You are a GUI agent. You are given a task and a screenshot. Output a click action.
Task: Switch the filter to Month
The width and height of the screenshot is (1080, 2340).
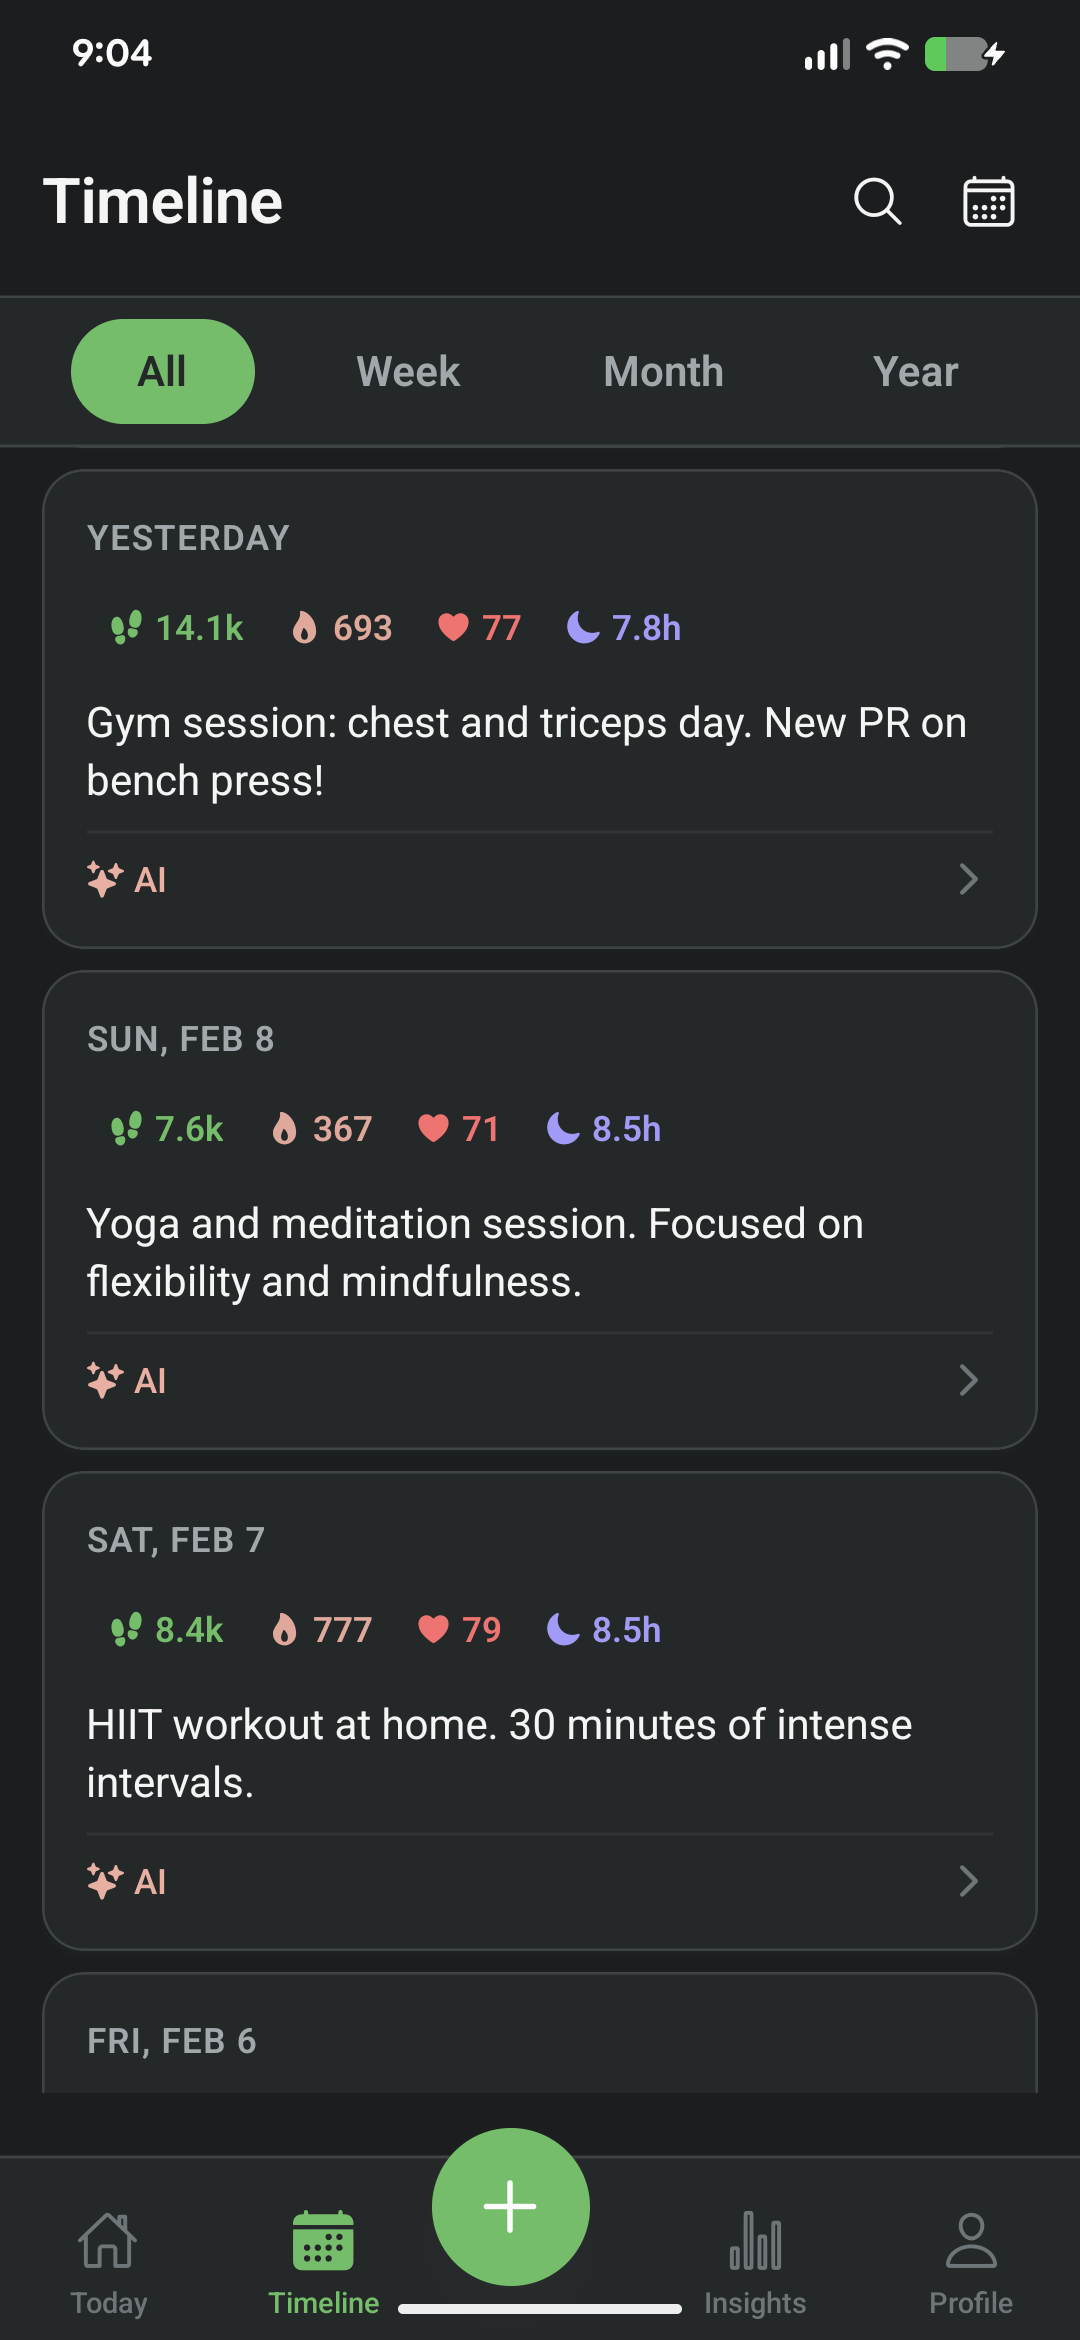click(663, 371)
